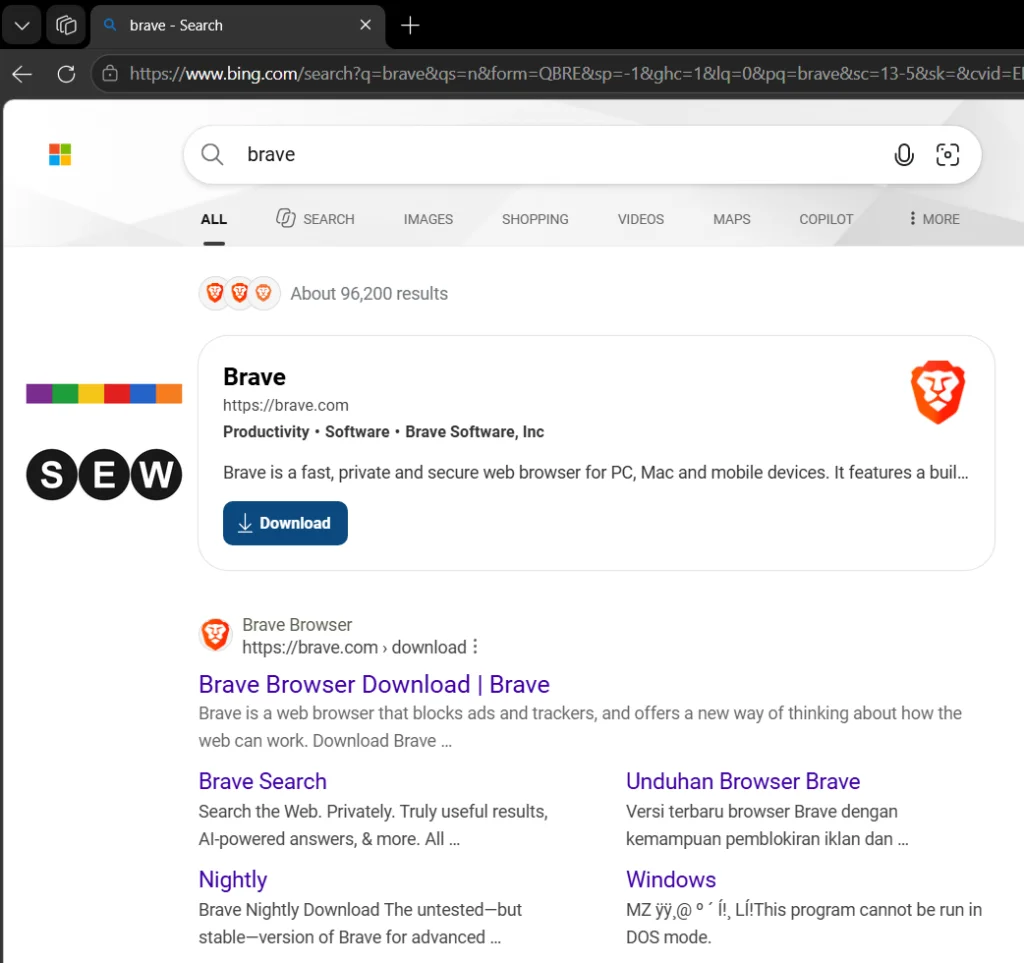Open the https://brave.com link in card
Image resolution: width=1024 pixels, height=963 pixels.
pos(286,405)
